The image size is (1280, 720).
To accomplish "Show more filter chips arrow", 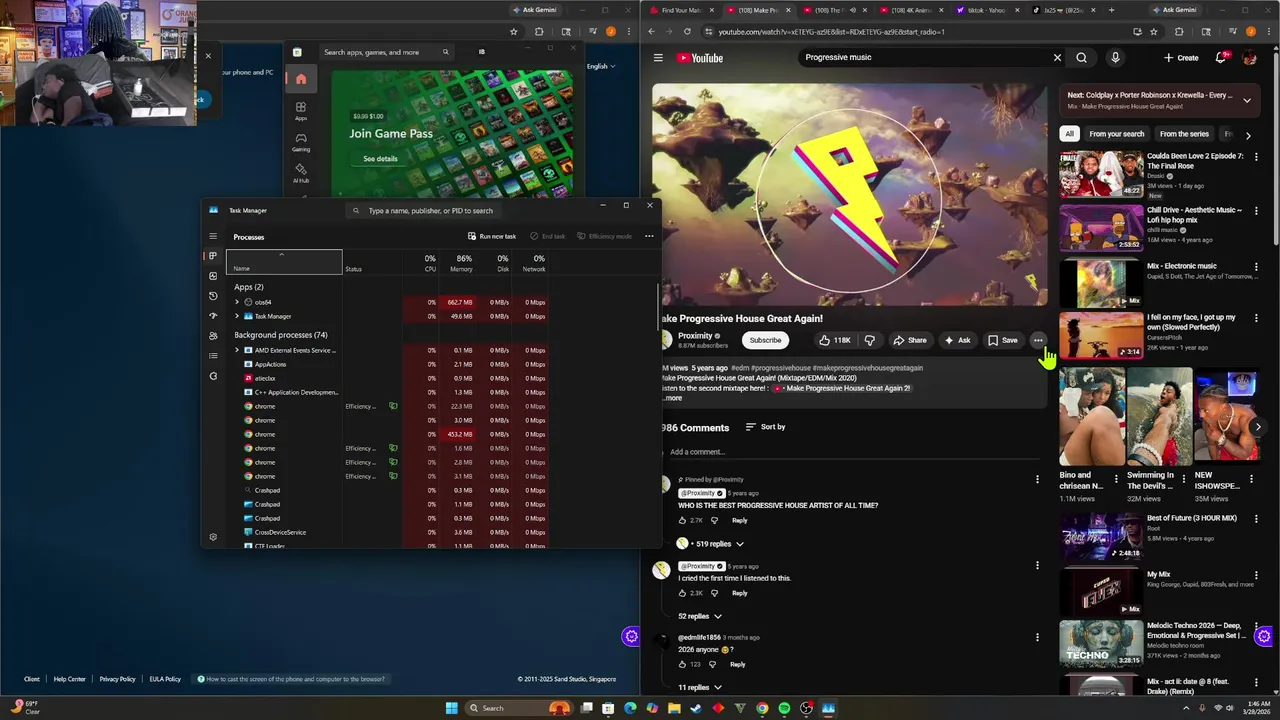I will coord(1248,134).
